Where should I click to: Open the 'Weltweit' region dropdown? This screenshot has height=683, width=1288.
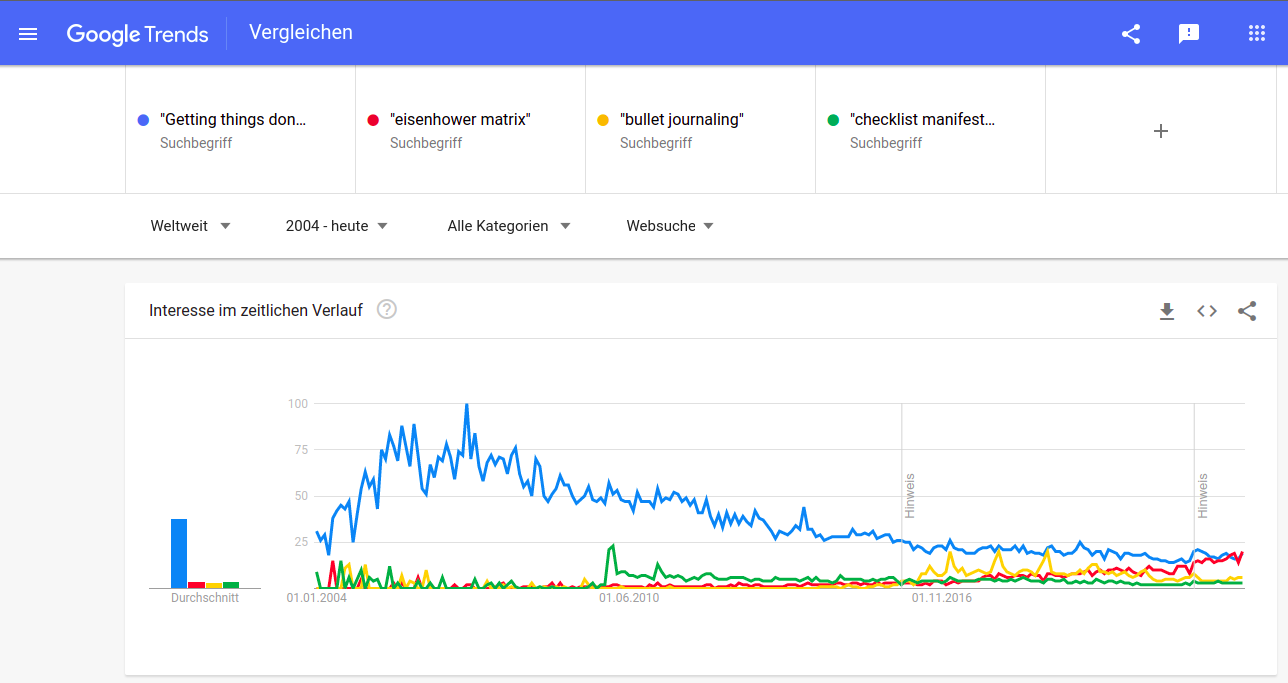point(191,226)
